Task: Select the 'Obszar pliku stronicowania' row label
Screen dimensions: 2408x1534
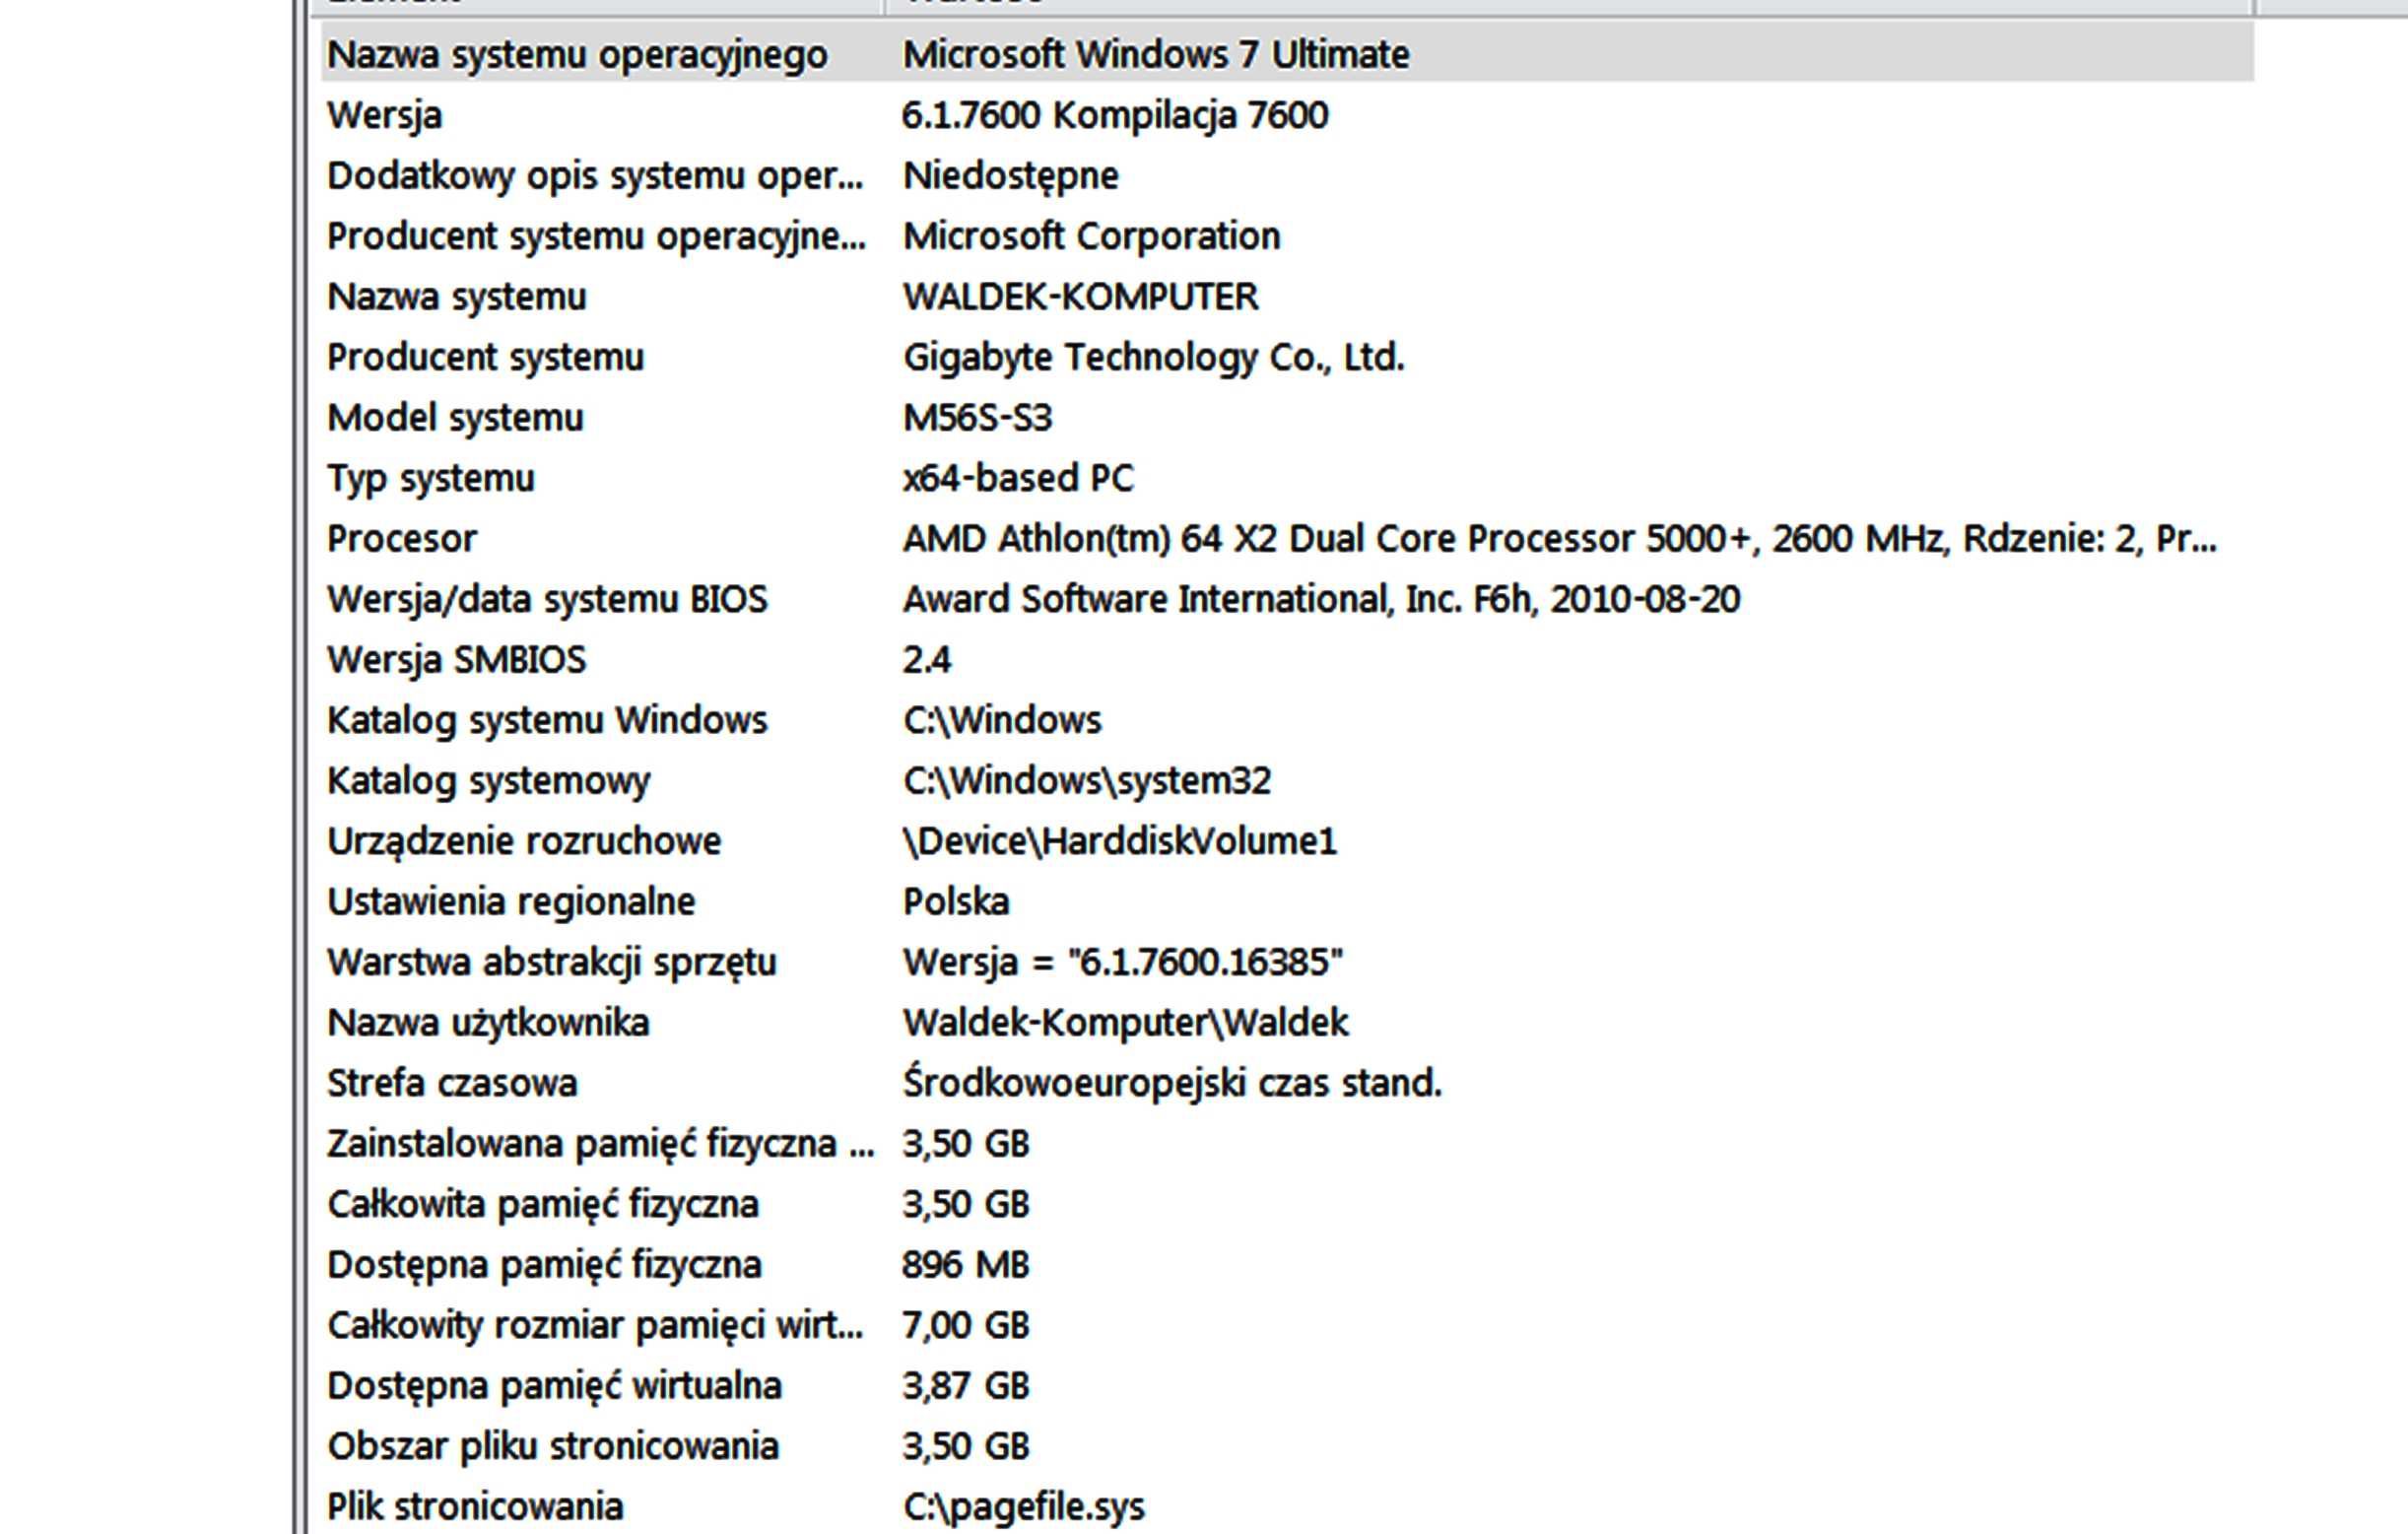Action: coord(552,1447)
